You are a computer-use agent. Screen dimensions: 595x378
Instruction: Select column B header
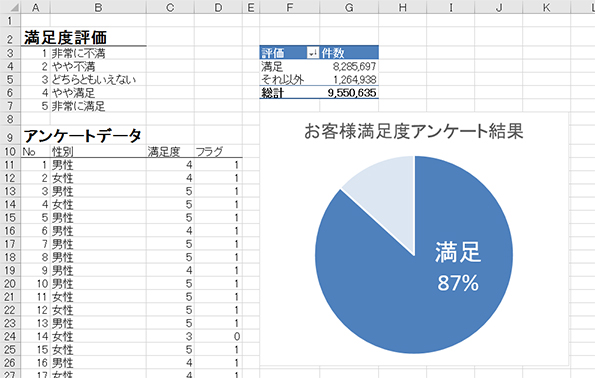pyautogui.click(x=98, y=7)
